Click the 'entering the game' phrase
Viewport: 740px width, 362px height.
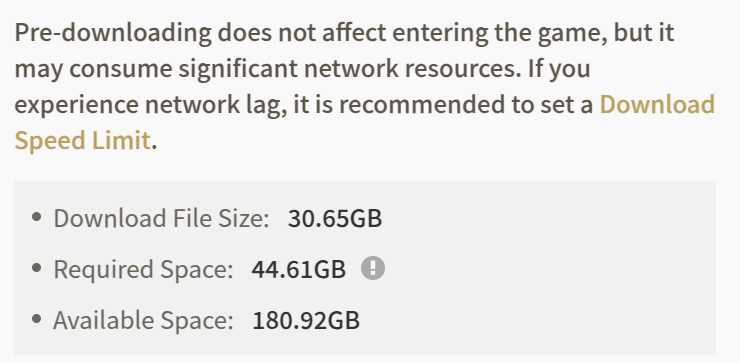pos(500,33)
